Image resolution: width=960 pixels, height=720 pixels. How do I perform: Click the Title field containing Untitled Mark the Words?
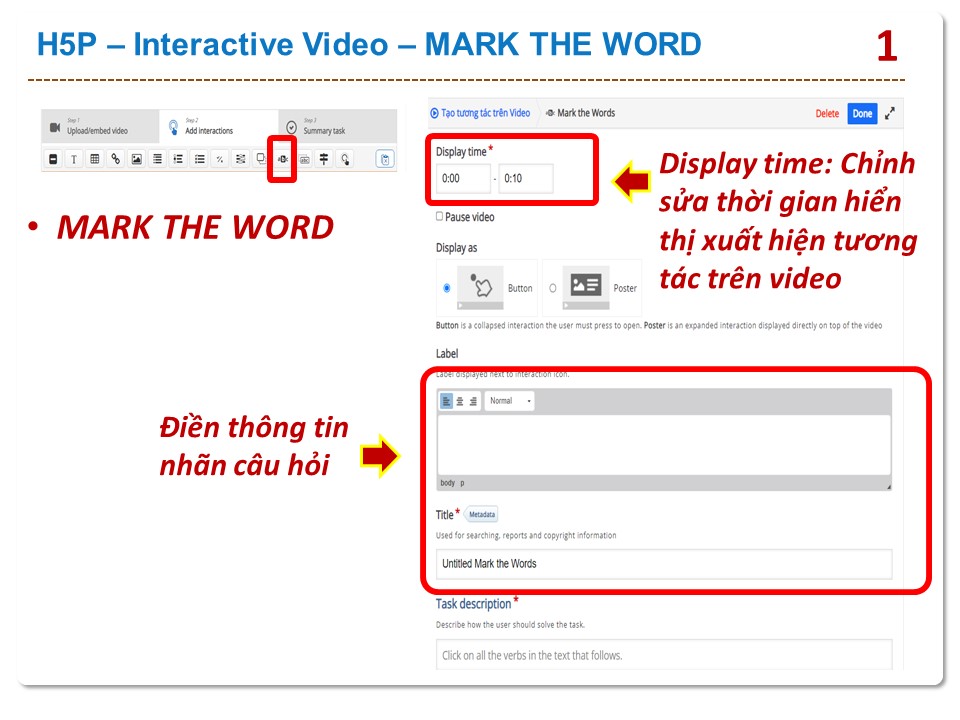663,564
